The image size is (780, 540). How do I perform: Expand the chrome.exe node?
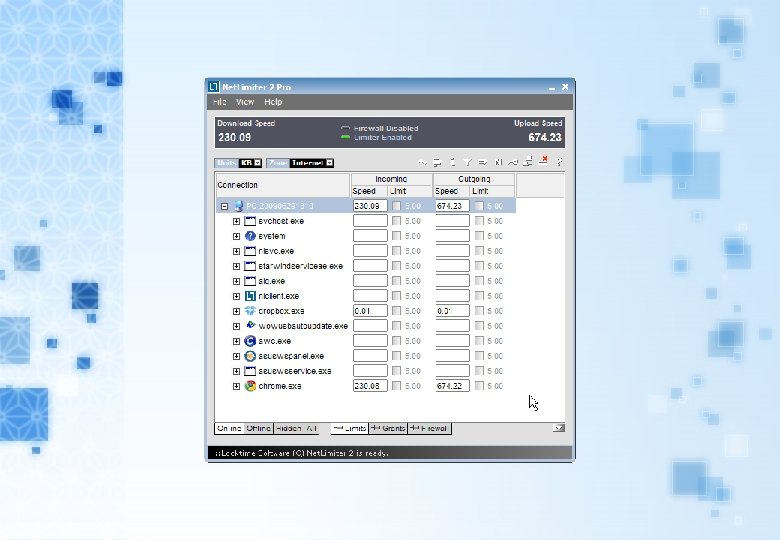(236, 386)
